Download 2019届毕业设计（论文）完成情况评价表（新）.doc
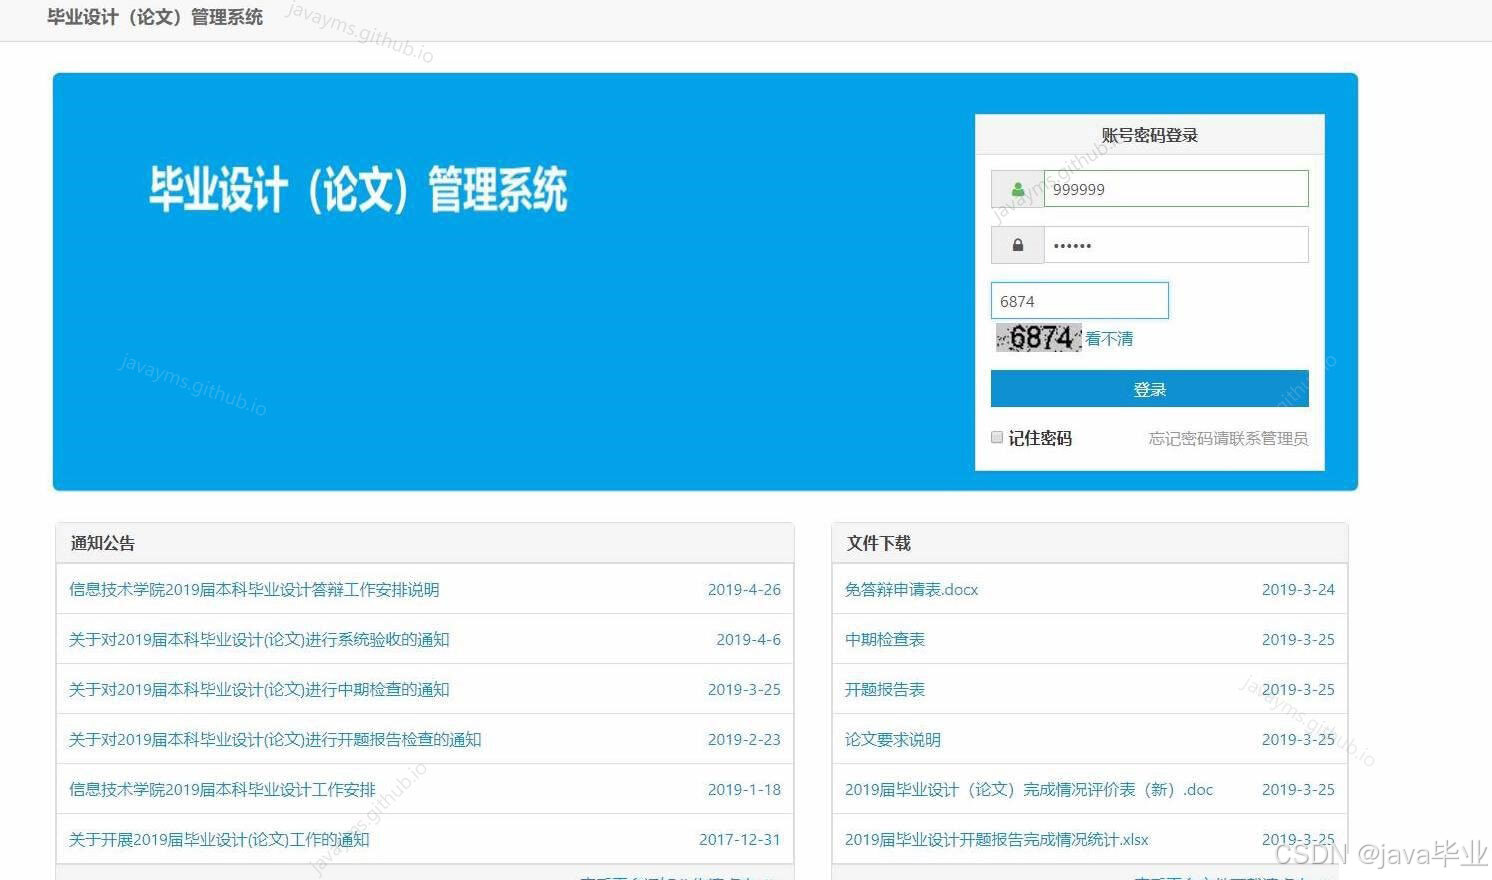 [1029, 789]
